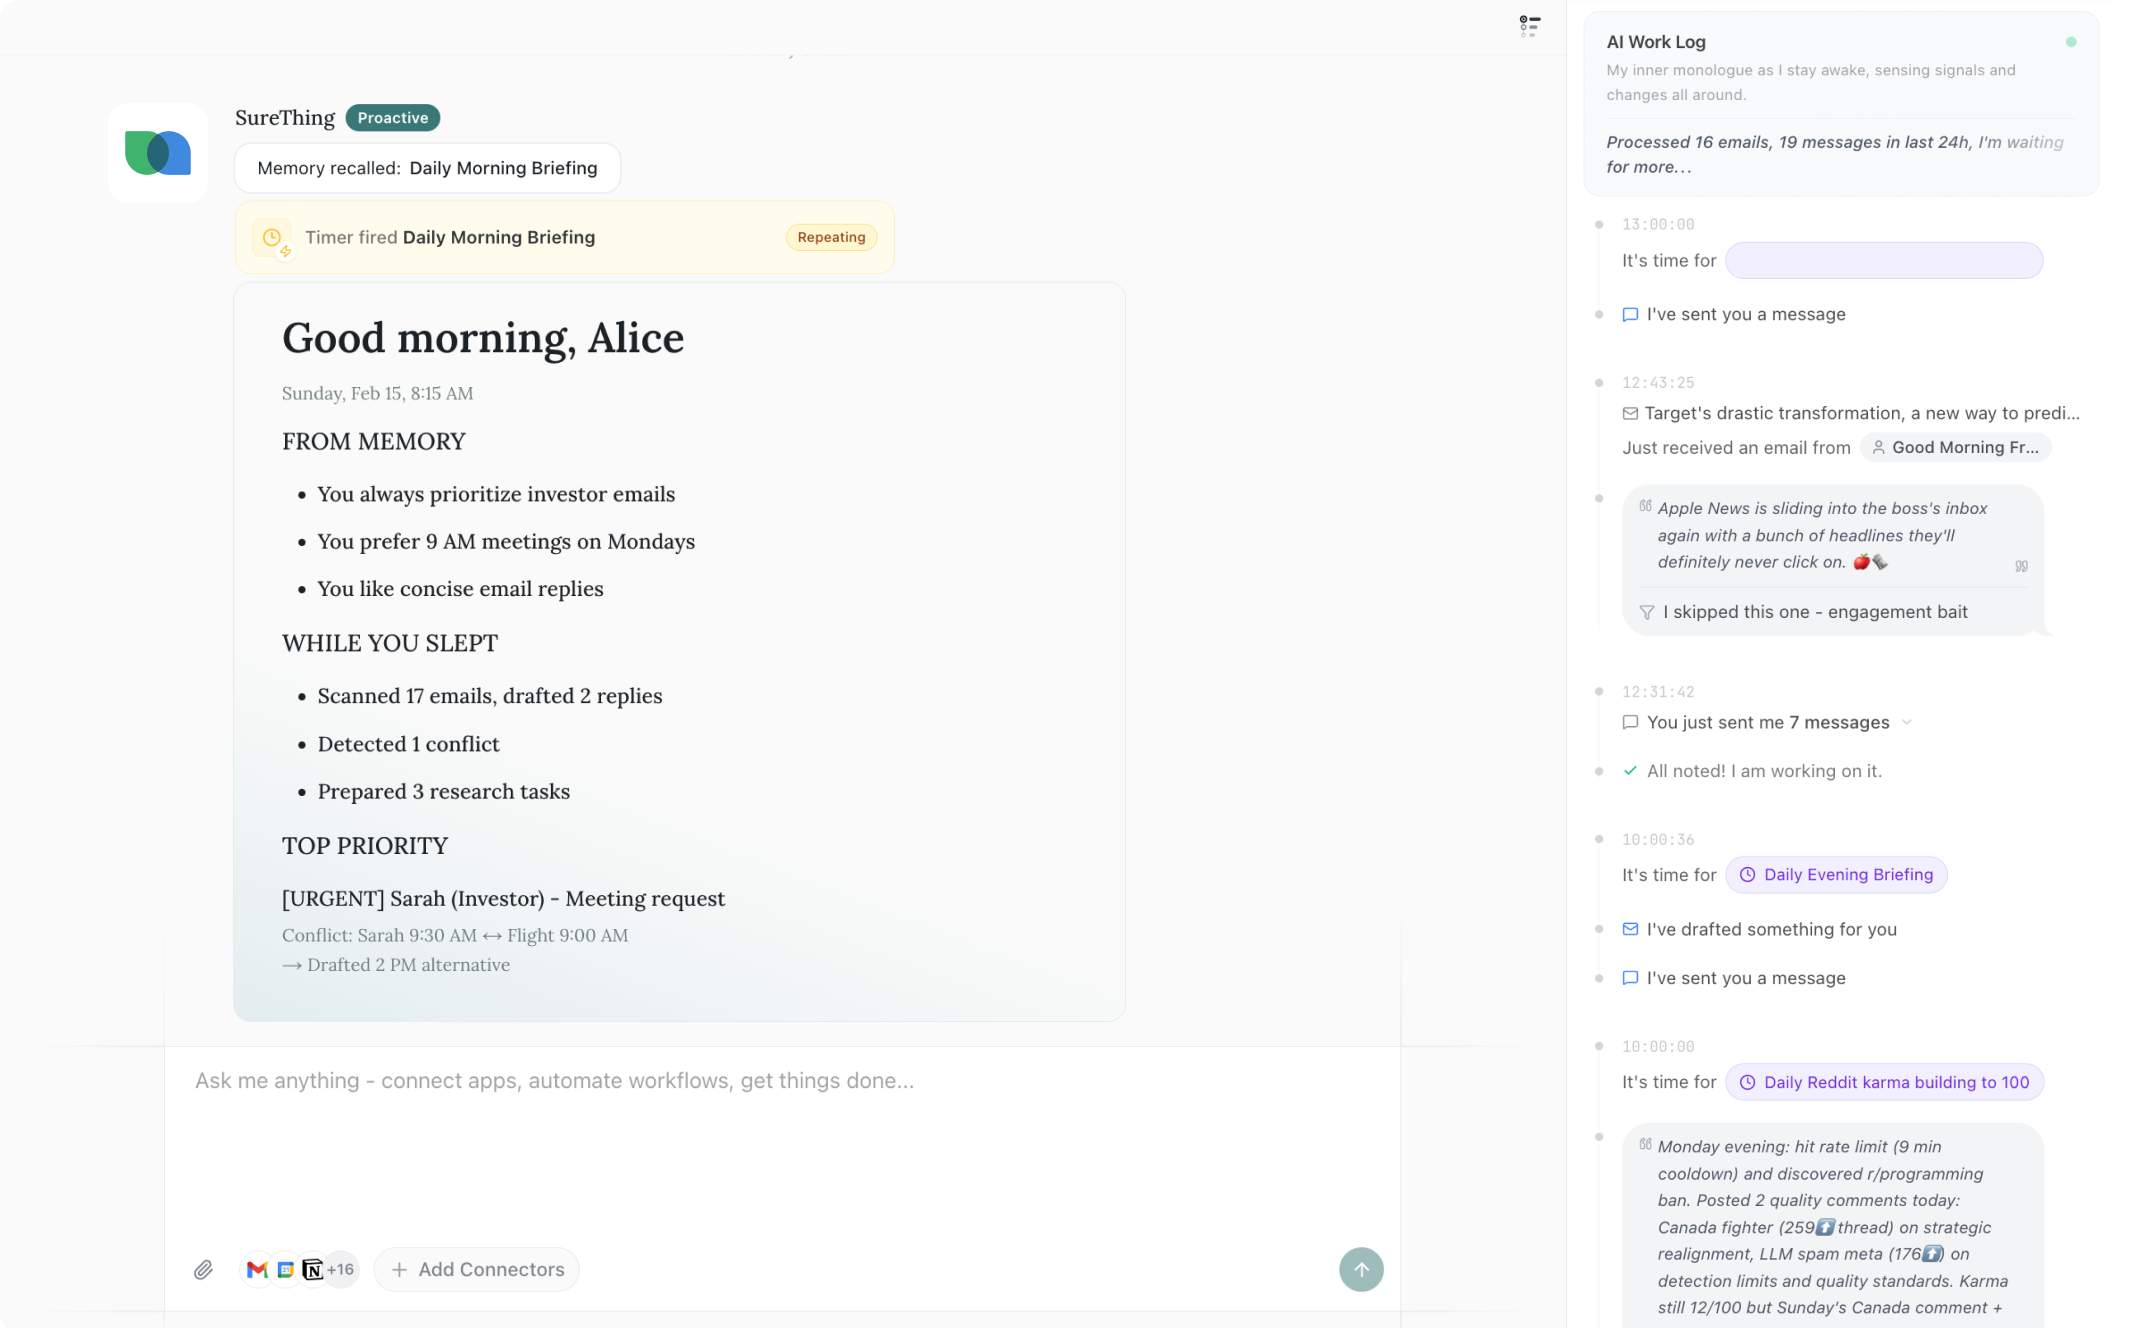Select the Gmail connector icon
Screen dimensions: 2132x1333
256,1269
